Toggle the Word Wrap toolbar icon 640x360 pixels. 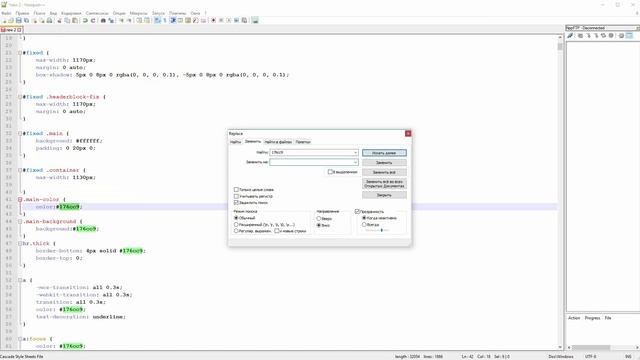(157, 20)
